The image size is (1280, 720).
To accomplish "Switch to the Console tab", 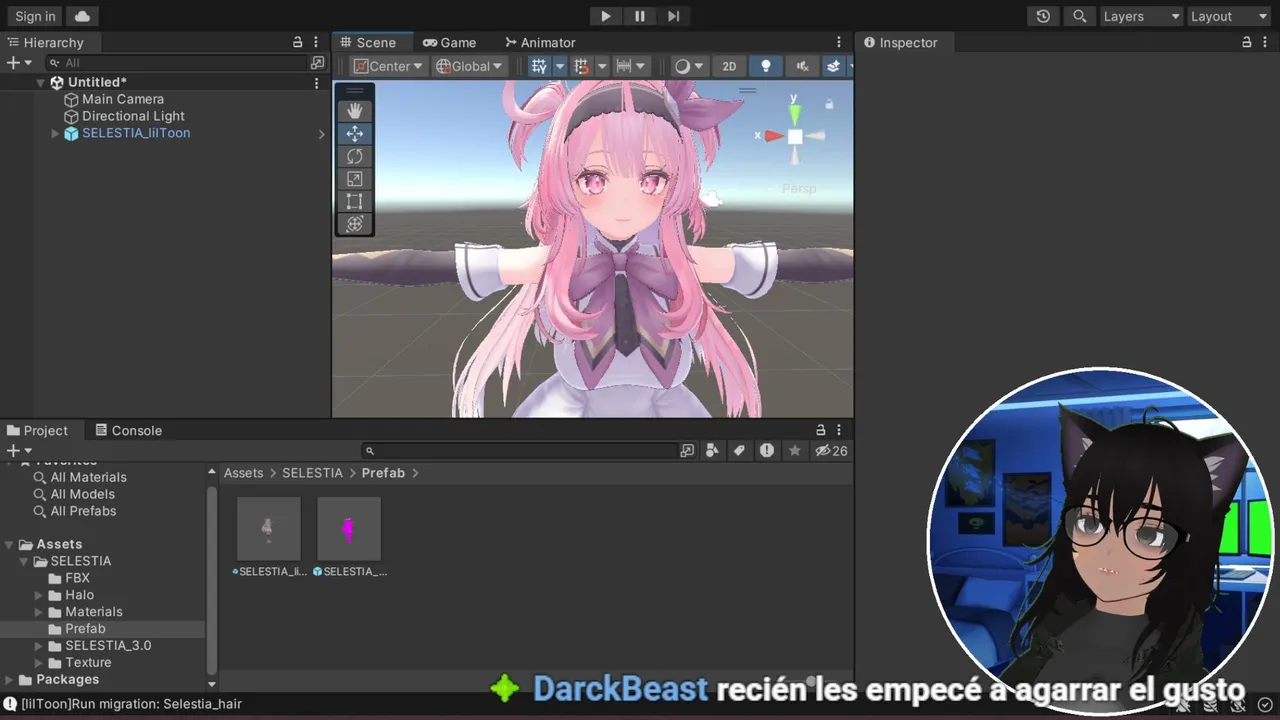I will coord(128,430).
